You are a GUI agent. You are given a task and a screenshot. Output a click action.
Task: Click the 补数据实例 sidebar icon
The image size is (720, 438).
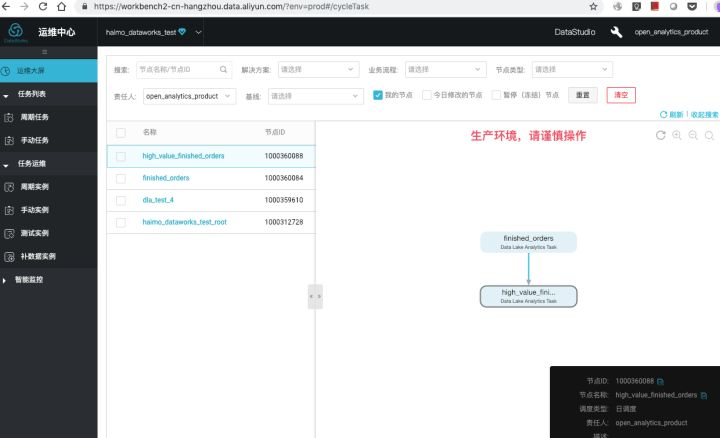pyautogui.click(x=9, y=257)
